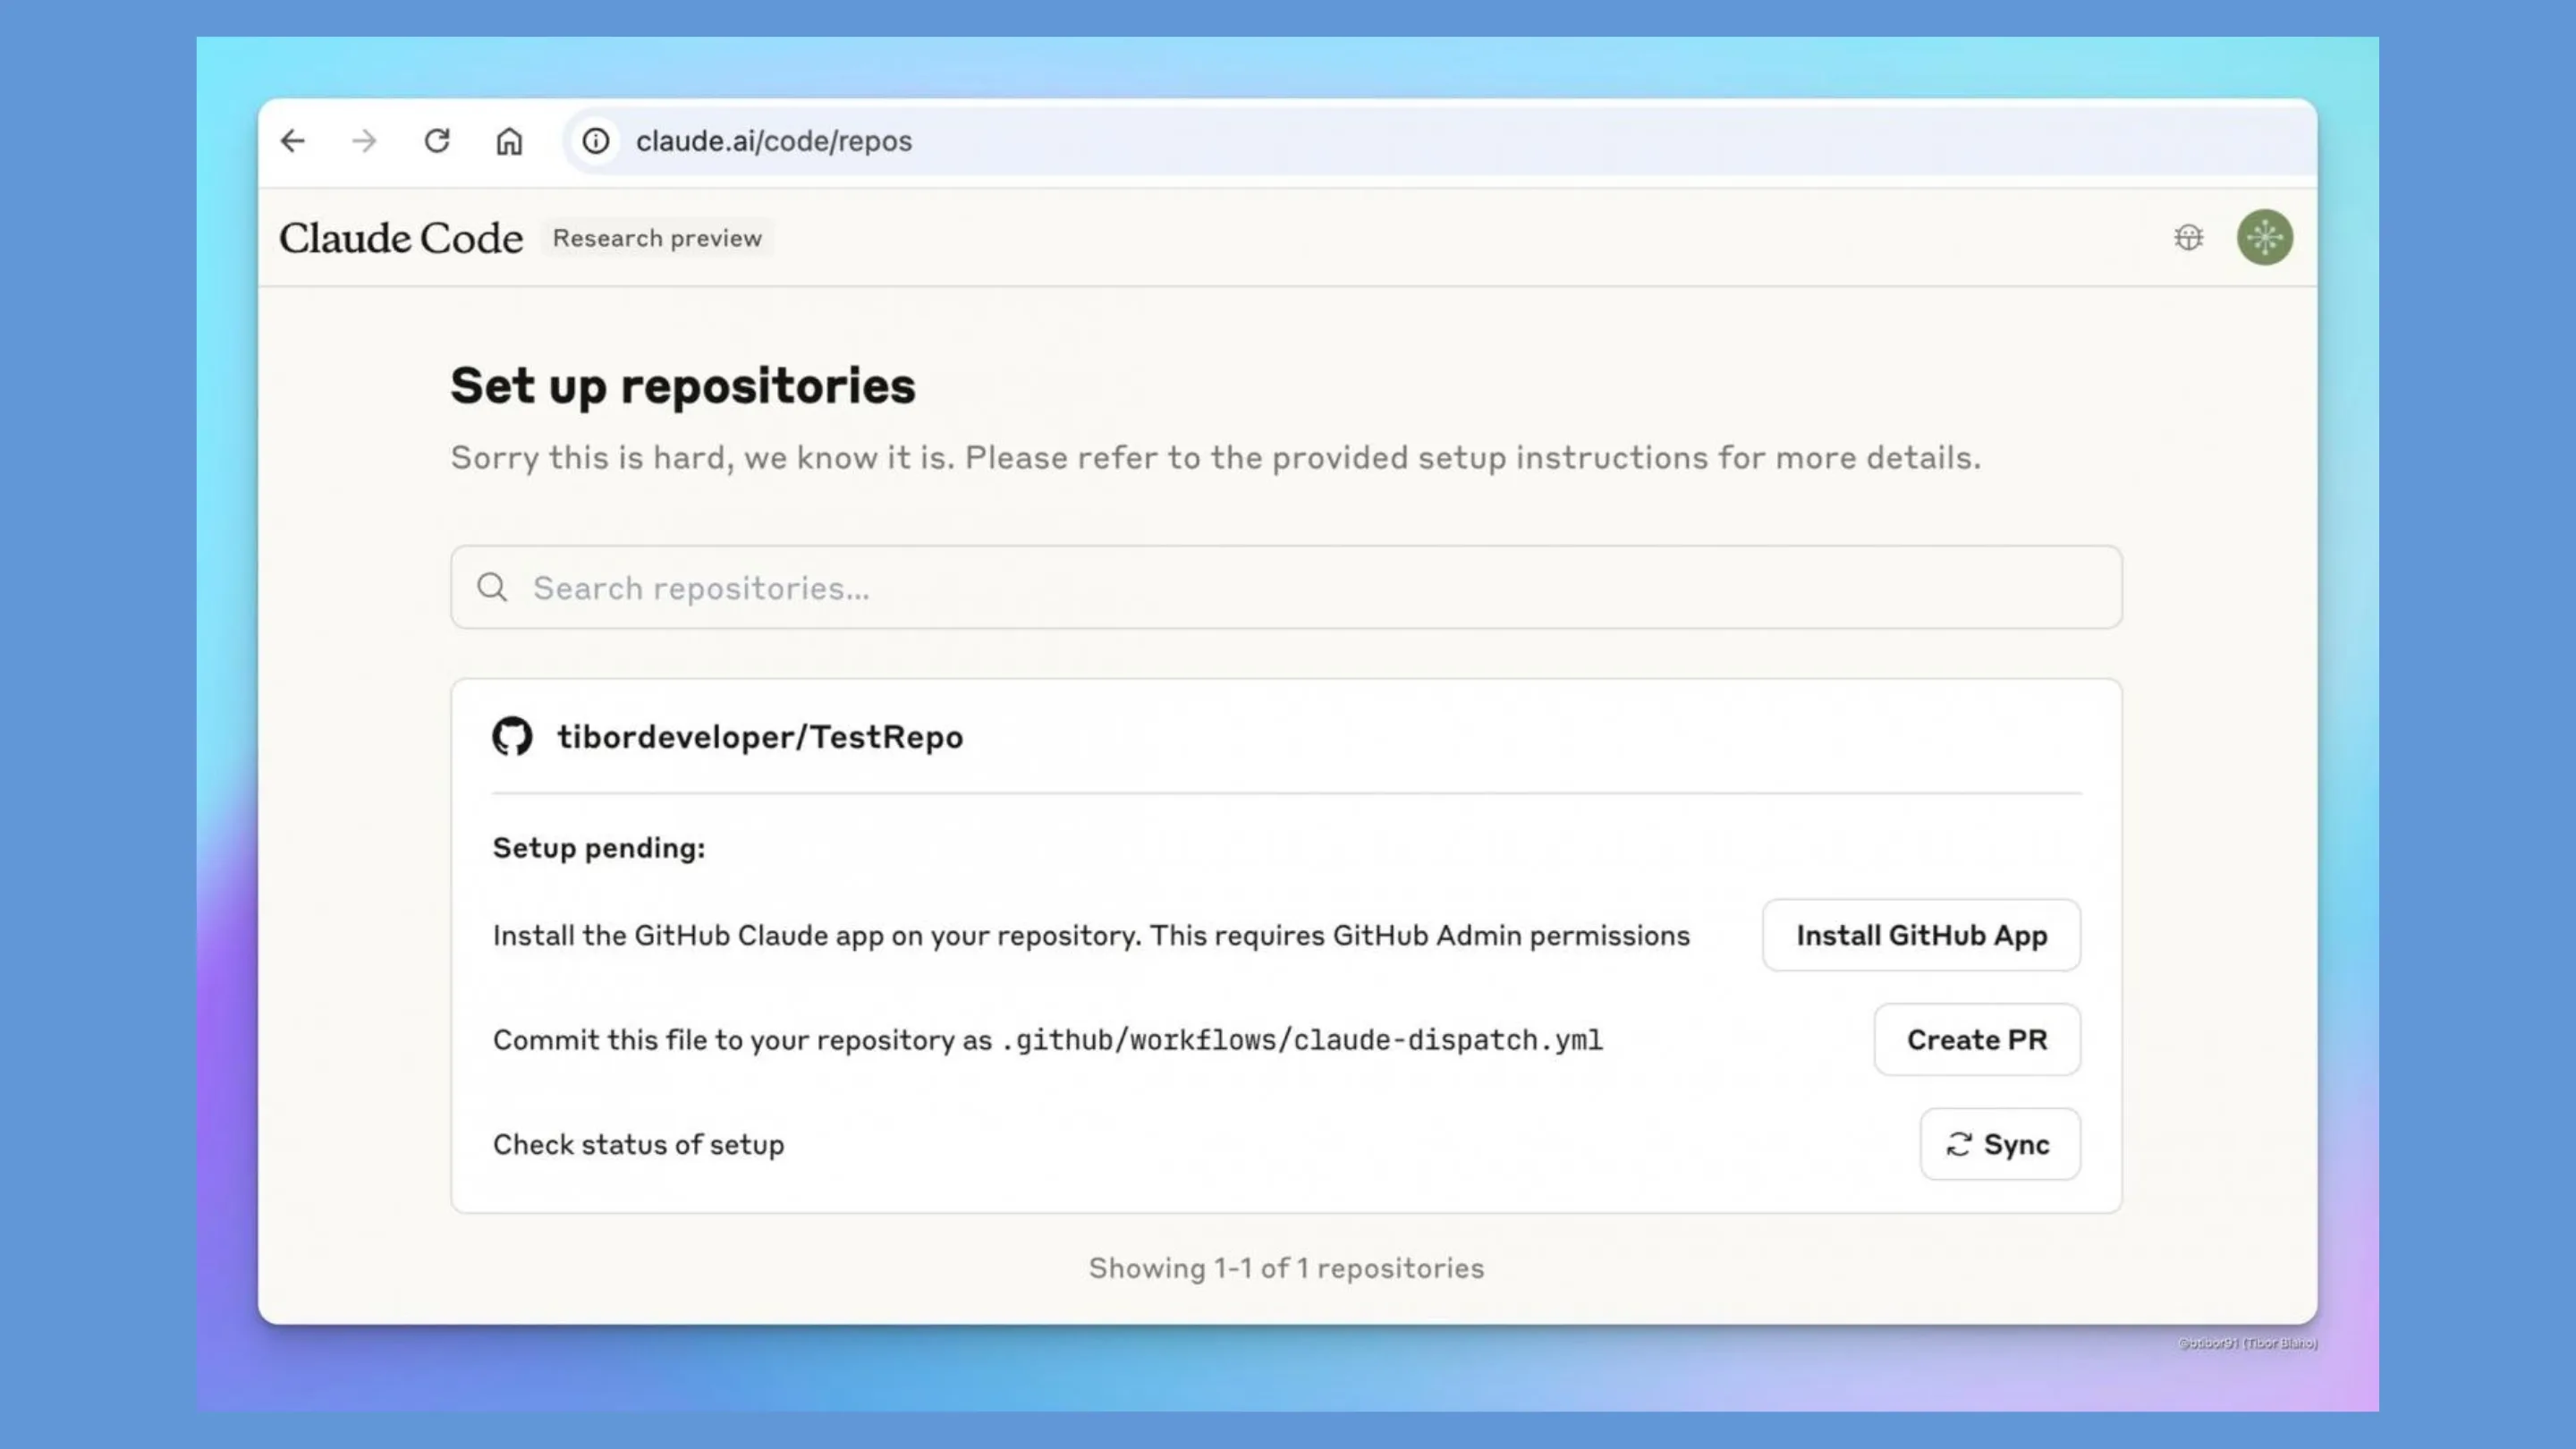Select the .github/workflows/claude-dispatch.yml file path

point(1302,1041)
